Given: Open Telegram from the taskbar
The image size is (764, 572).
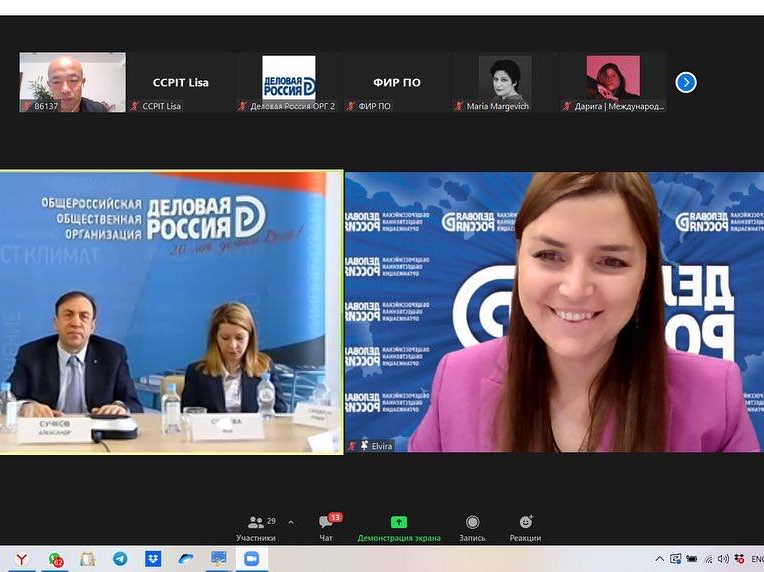Looking at the screenshot, I should pos(120,559).
